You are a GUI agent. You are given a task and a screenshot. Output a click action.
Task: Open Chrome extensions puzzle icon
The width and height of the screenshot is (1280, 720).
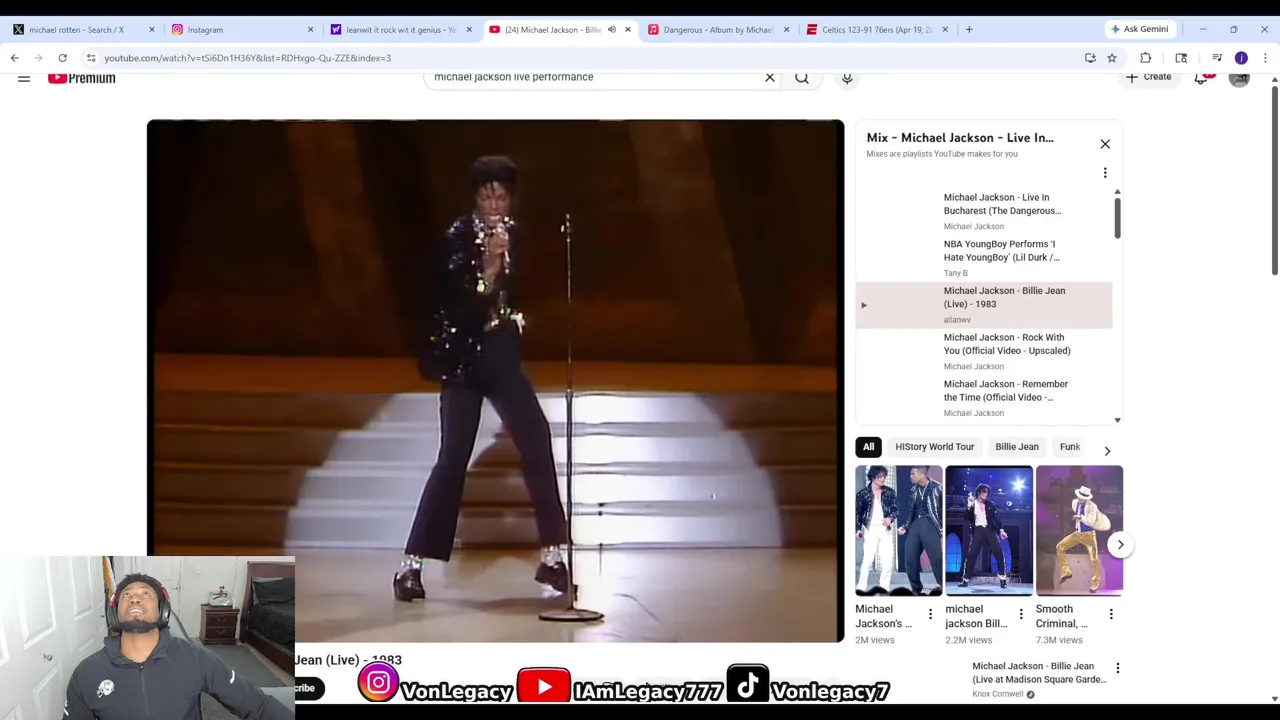[x=1146, y=58]
